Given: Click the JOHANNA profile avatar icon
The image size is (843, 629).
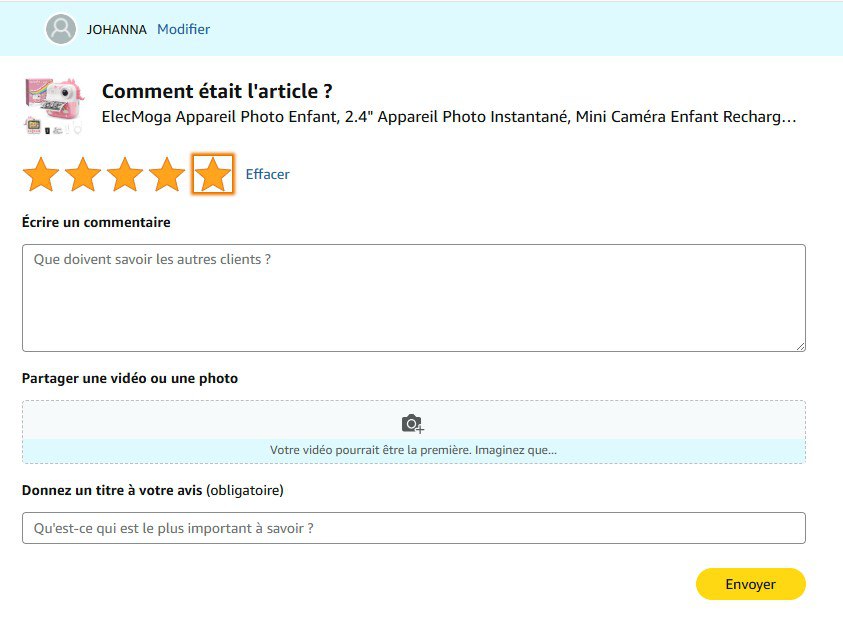Looking at the screenshot, I should (x=61, y=29).
